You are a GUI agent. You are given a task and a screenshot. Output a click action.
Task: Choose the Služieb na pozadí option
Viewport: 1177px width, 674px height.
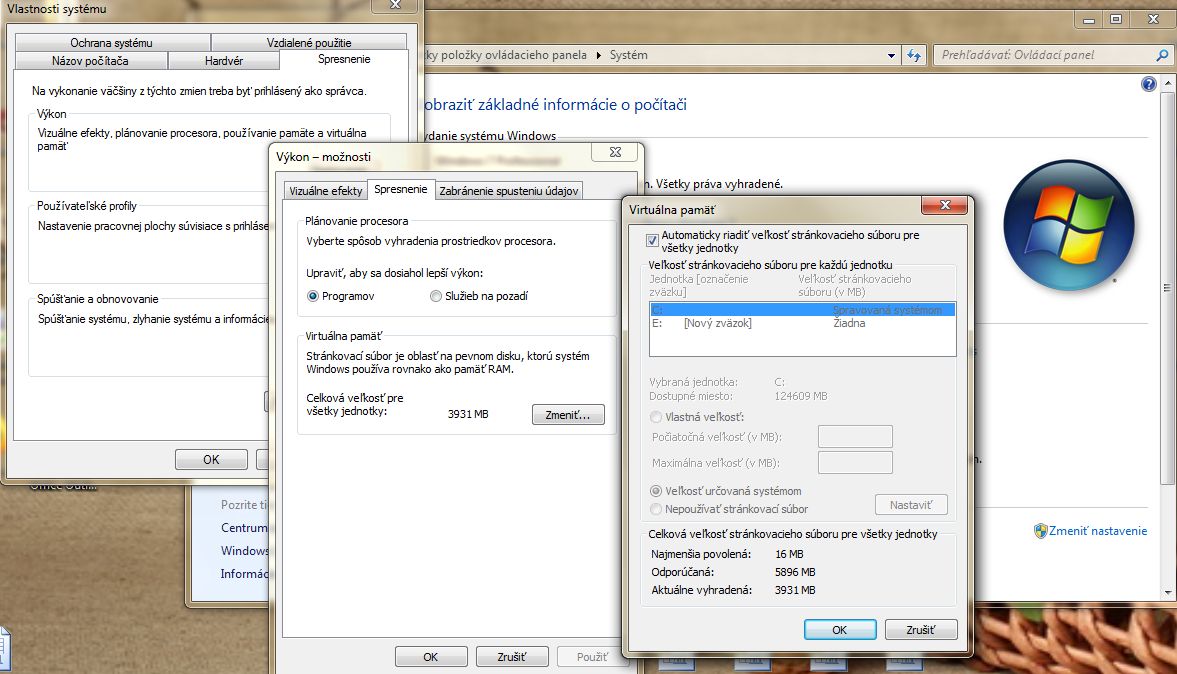(435, 296)
